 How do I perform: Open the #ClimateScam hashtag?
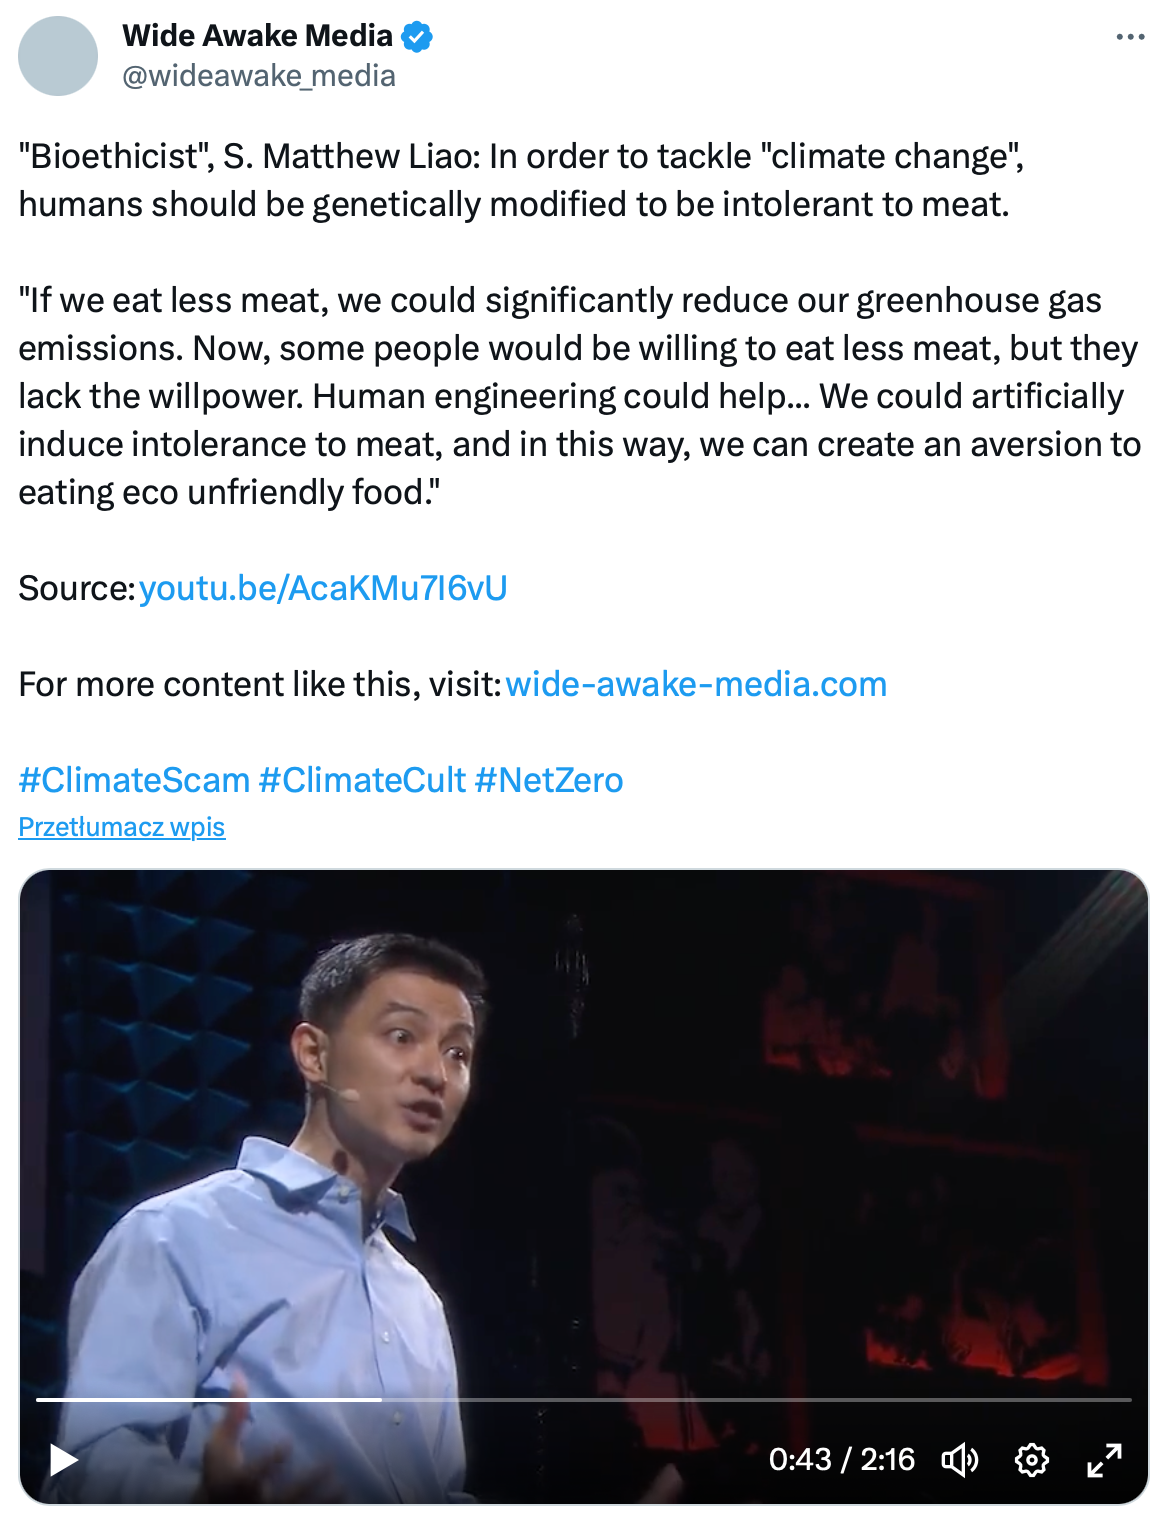tap(134, 780)
